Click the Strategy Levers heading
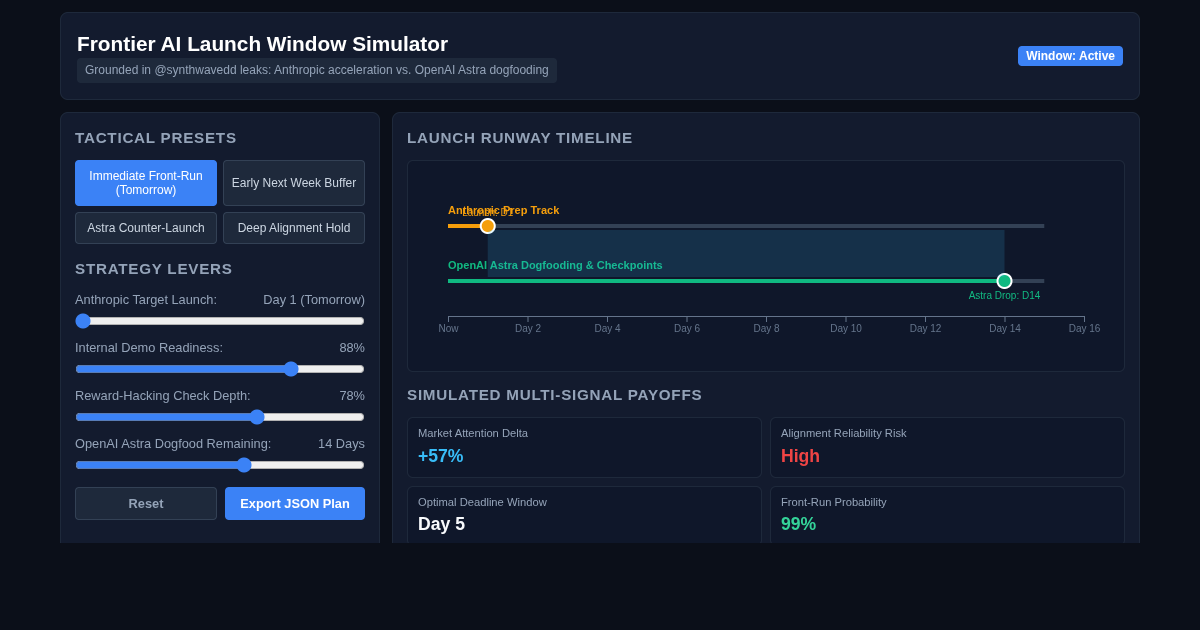 tap(154, 269)
